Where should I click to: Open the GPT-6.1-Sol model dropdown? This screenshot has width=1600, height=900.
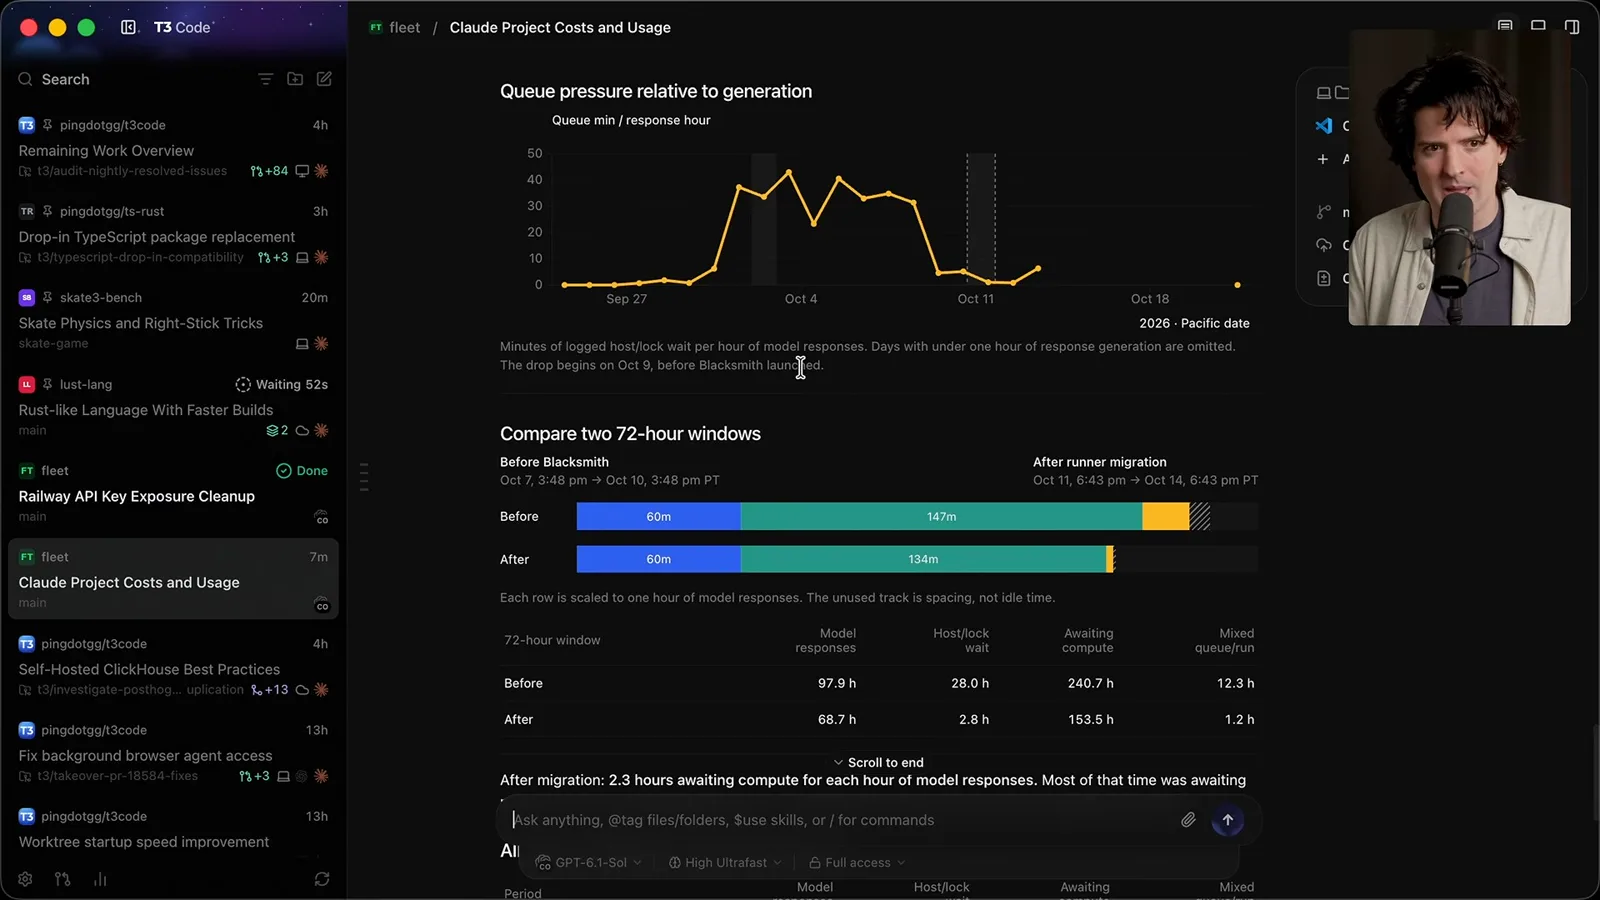point(589,862)
